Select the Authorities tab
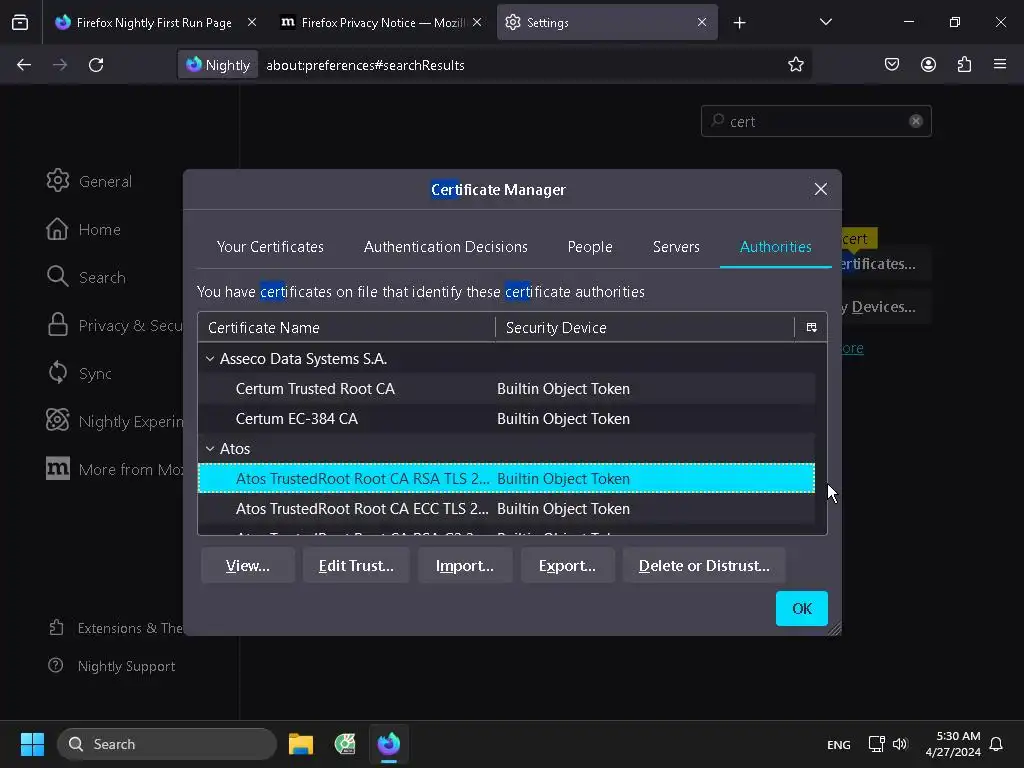Screen dimensions: 1024x768 (775, 247)
